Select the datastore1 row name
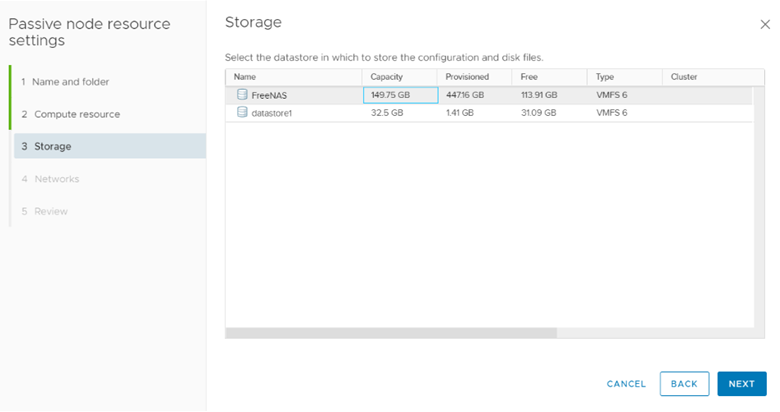The image size is (780, 412). click(x=272, y=113)
